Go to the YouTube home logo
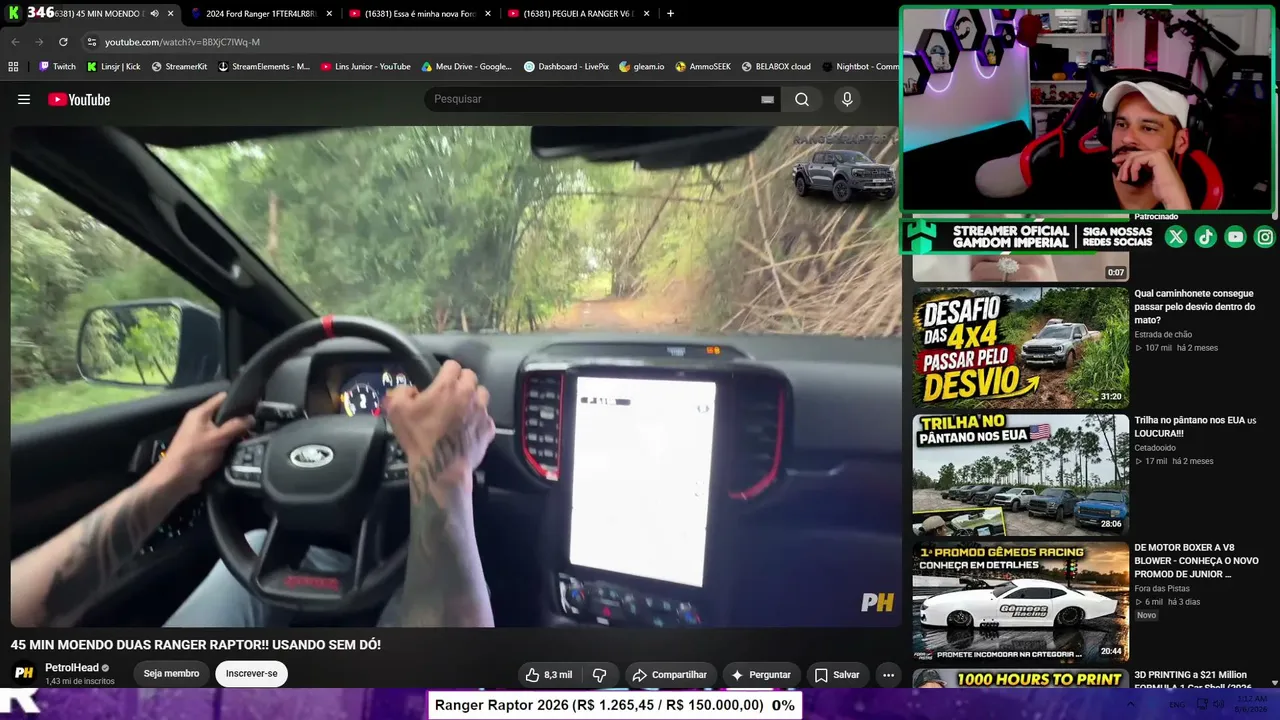Image resolution: width=1280 pixels, height=720 pixels. click(x=79, y=99)
